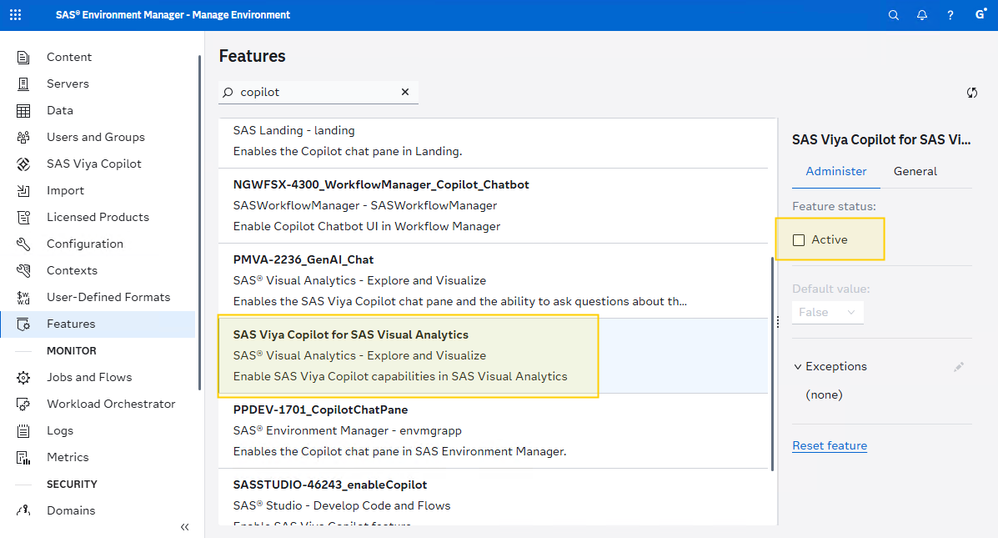Select NGWFSX-4300_WorkflowManager_Copilot_Chatbot feature
Image resolution: width=998 pixels, height=538 pixels.
(493, 206)
